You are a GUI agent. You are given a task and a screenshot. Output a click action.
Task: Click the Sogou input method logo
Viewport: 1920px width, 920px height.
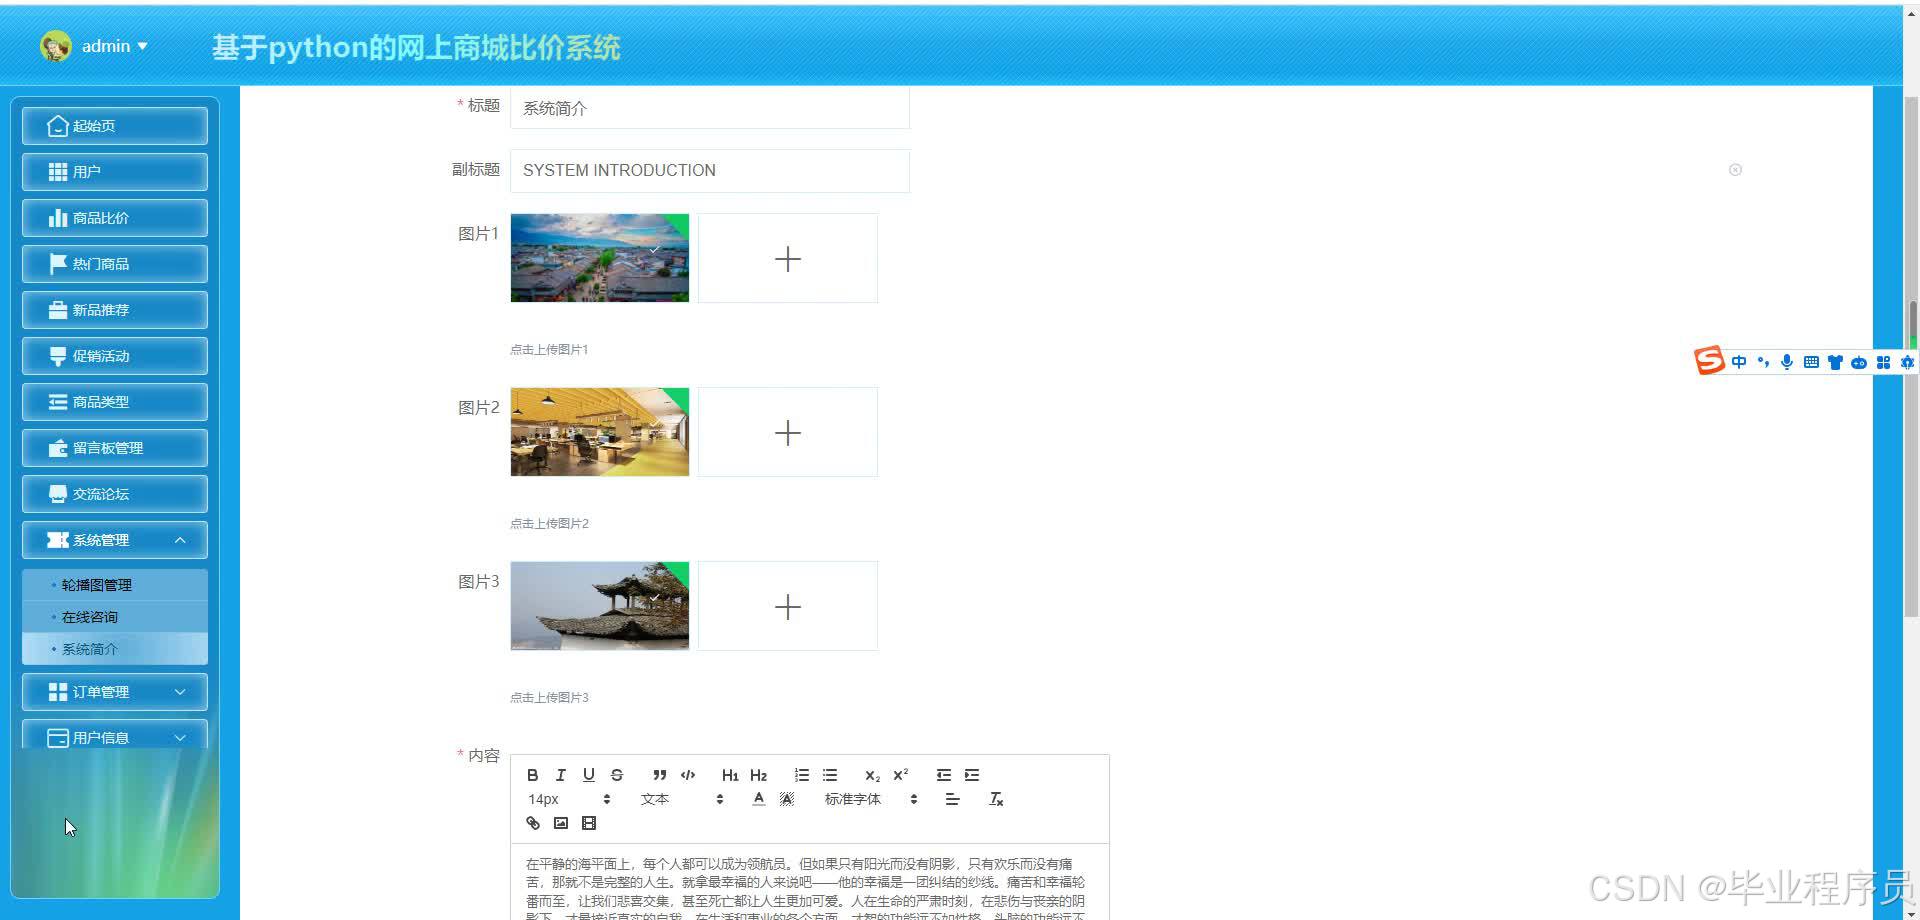(x=1709, y=361)
